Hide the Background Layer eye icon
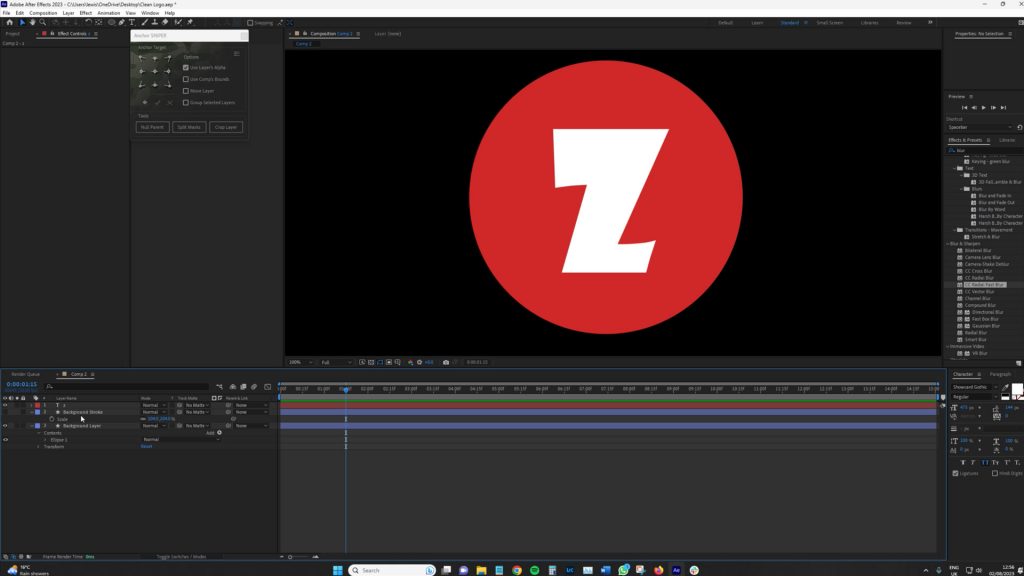This screenshot has height=576, width=1024. 5,426
